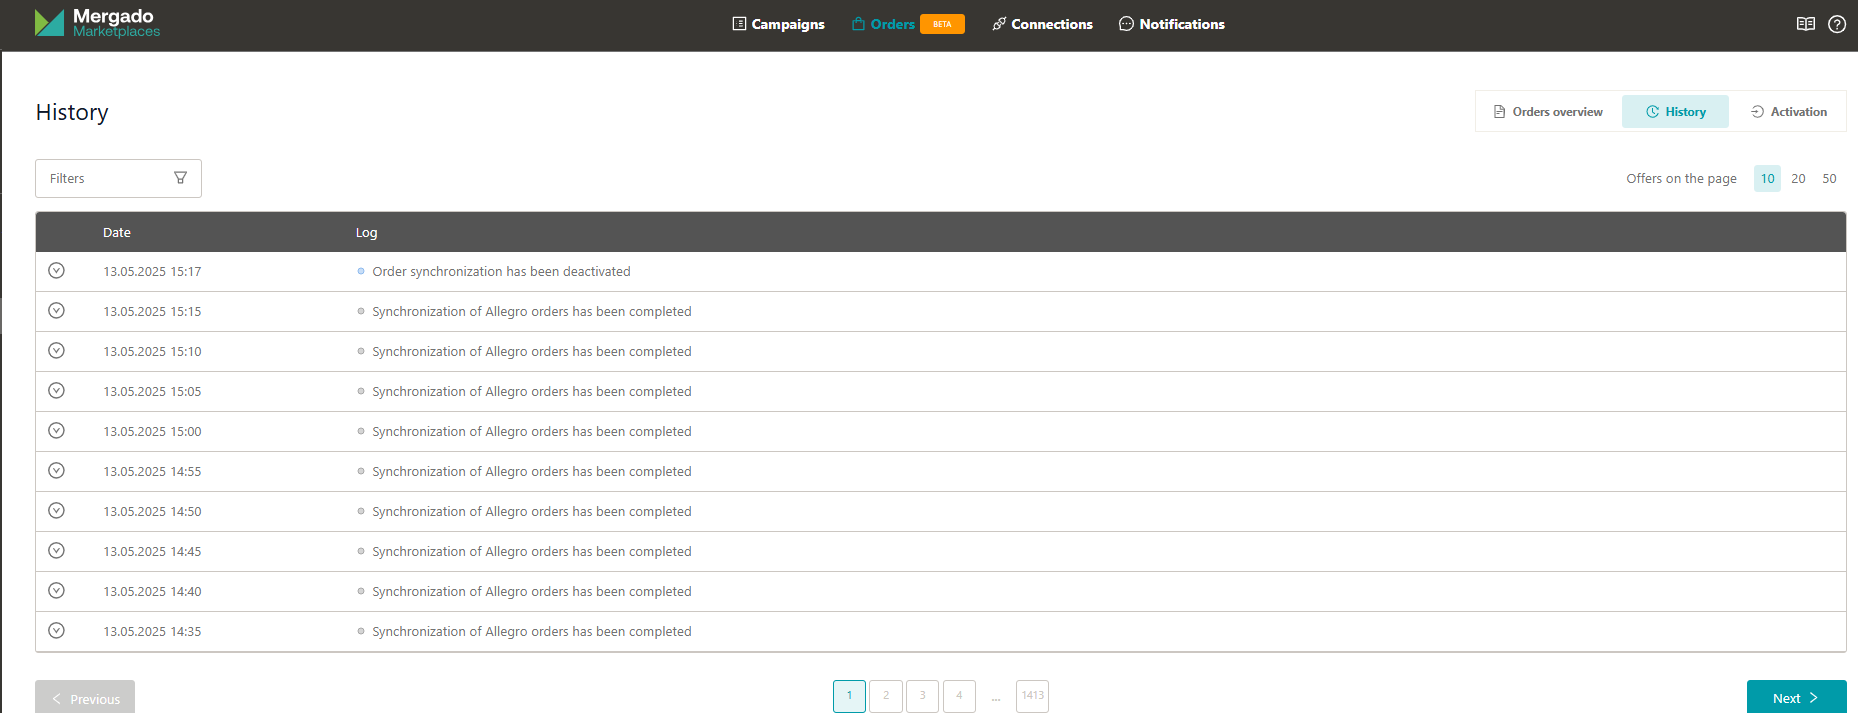The image size is (1858, 713).
Task: Switch to Orders overview tab
Action: (1547, 112)
